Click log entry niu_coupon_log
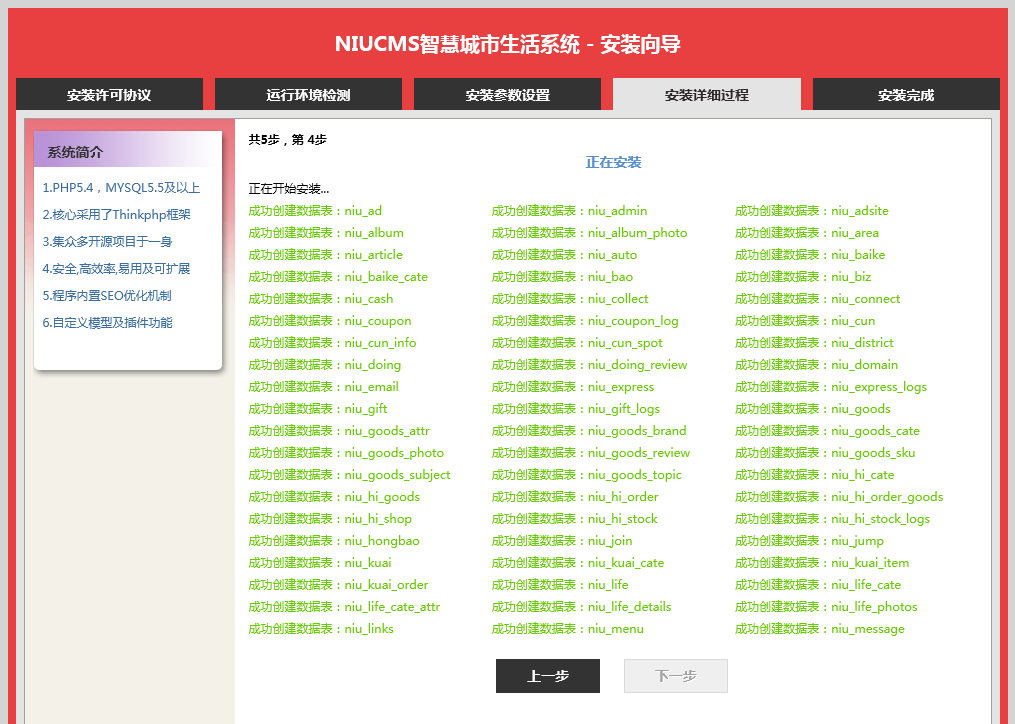 coord(585,321)
